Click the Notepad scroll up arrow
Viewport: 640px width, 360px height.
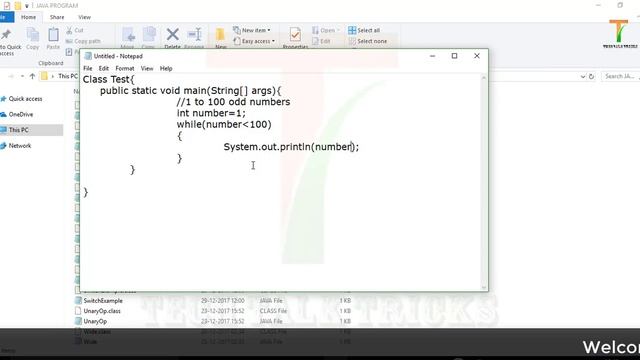[484, 78]
